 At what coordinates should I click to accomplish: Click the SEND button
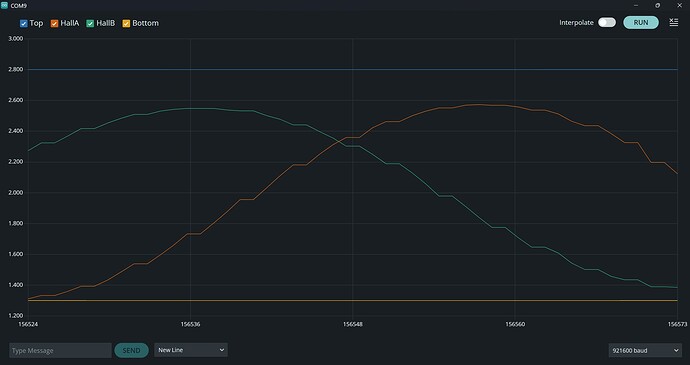pyautogui.click(x=131, y=350)
